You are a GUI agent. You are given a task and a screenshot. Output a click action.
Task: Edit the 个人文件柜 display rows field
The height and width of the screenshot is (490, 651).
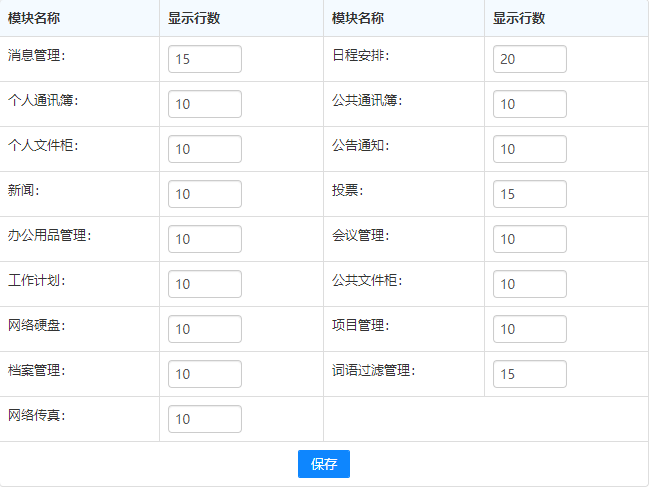[205, 149]
